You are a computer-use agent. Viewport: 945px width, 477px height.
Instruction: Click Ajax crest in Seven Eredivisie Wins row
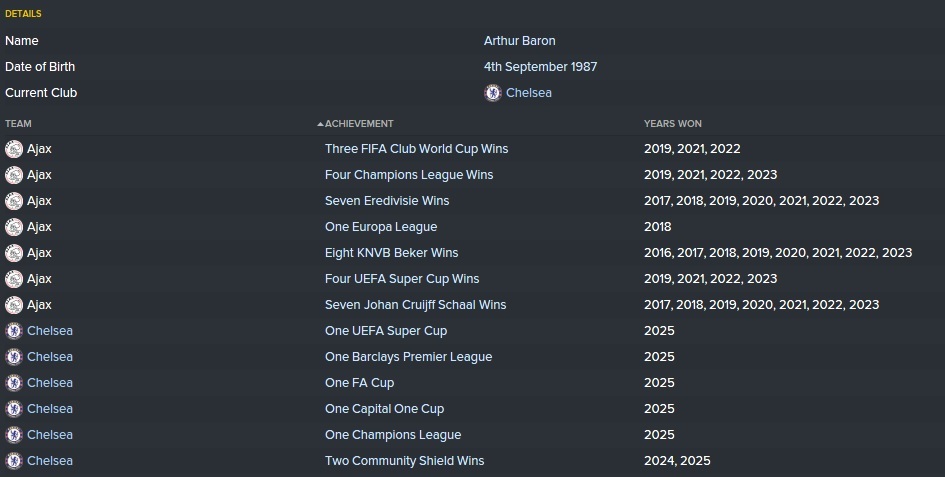(x=14, y=201)
